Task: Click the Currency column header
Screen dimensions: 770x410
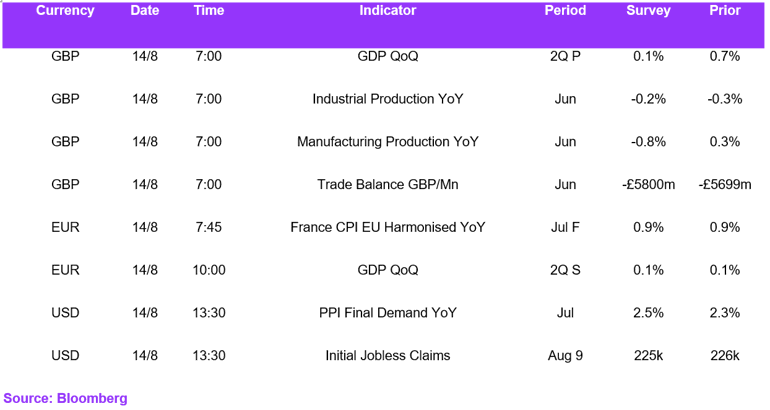Action: pos(65,10)
